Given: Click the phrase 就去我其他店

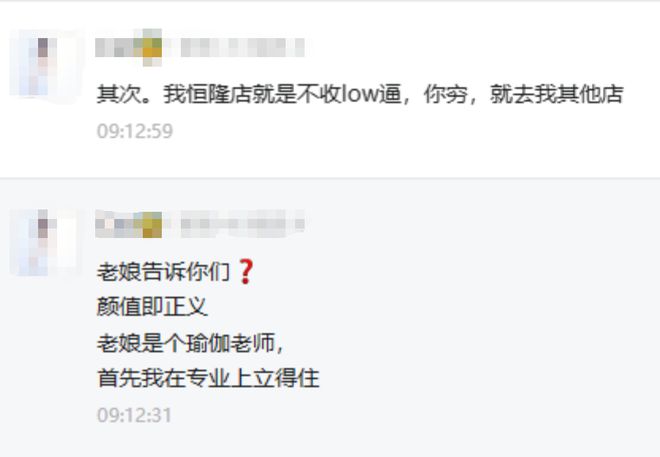Looking at the screenshot, I should coord(556,94).
